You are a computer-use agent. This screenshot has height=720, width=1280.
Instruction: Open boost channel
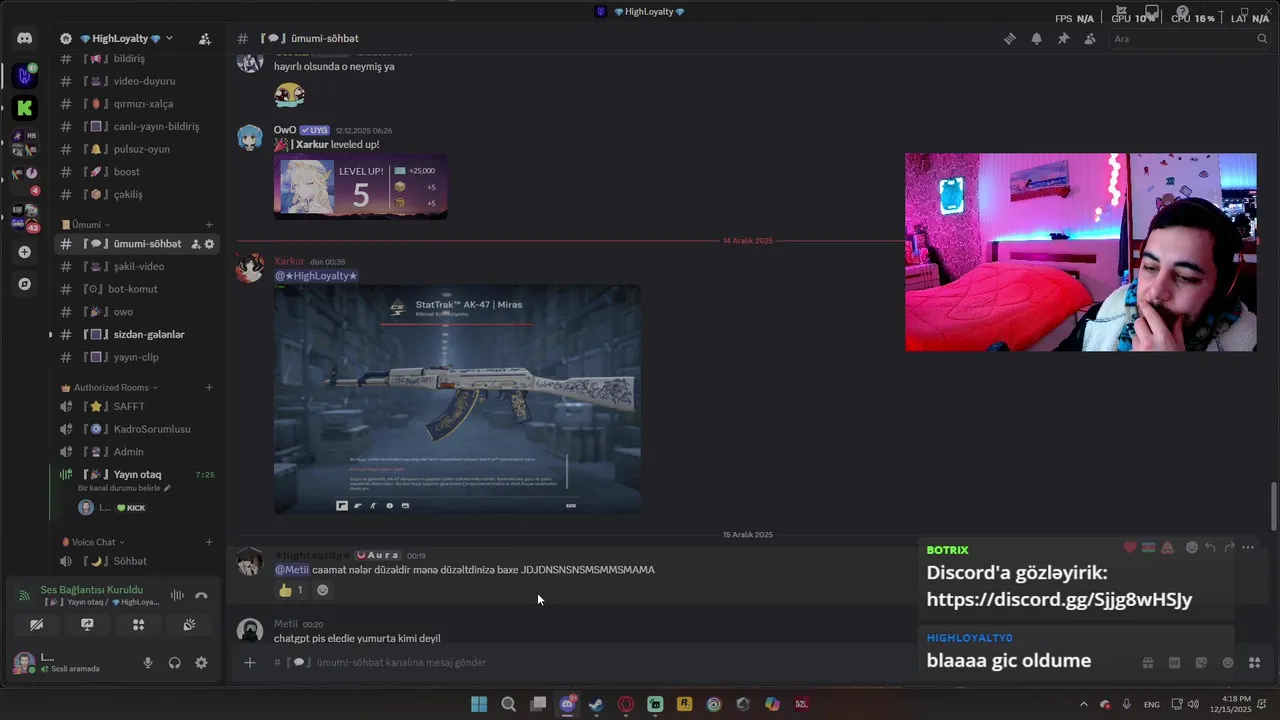click(128, 172)
